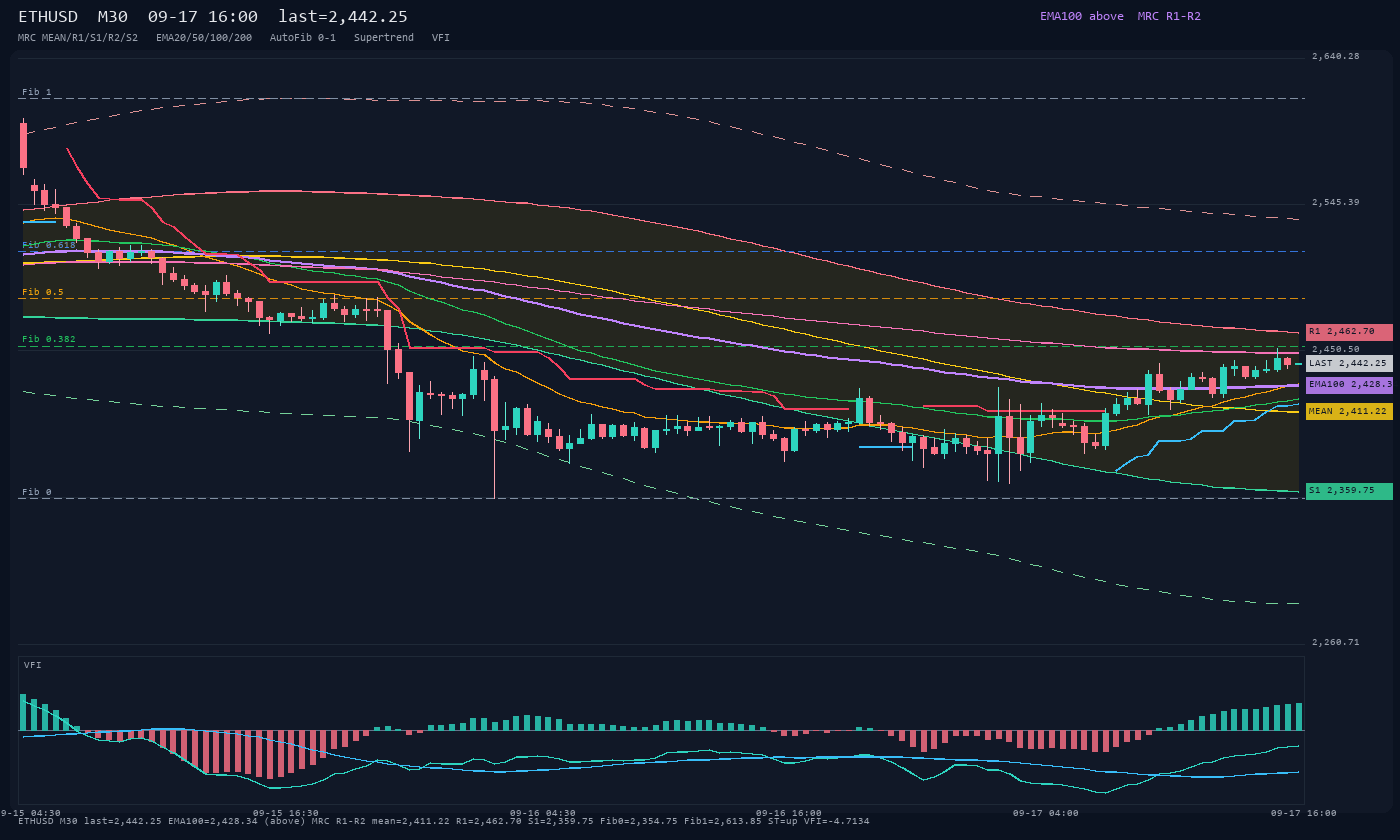Select the Supertrend legend entry
This screenshot has width=1400, height=840.
[384, 38]
